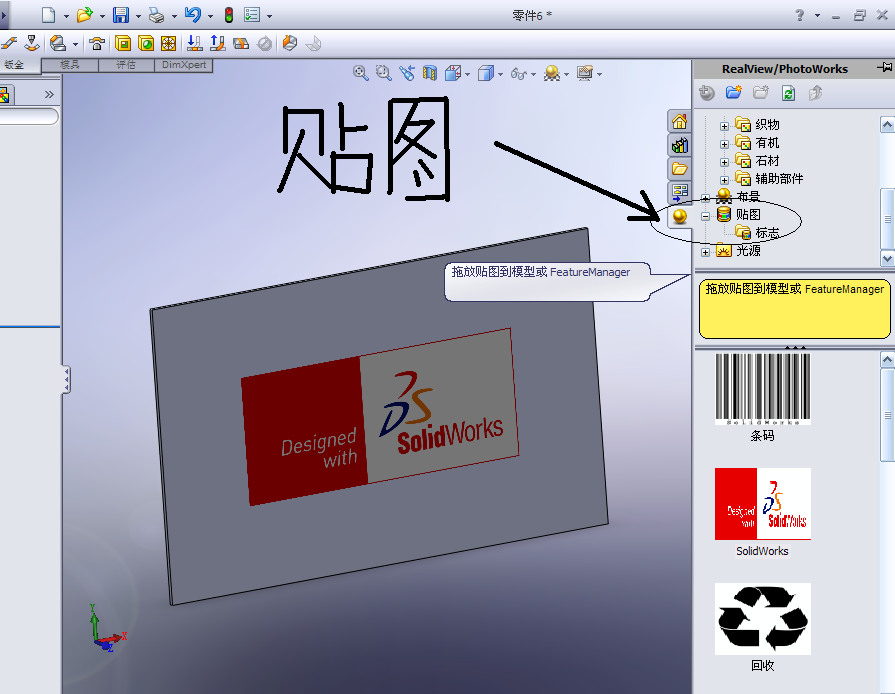The height and width of the screenshot is (694, 895).
Task: Pin the RealView/PhotoWorks task pane
Action: [x=885, y=68]
